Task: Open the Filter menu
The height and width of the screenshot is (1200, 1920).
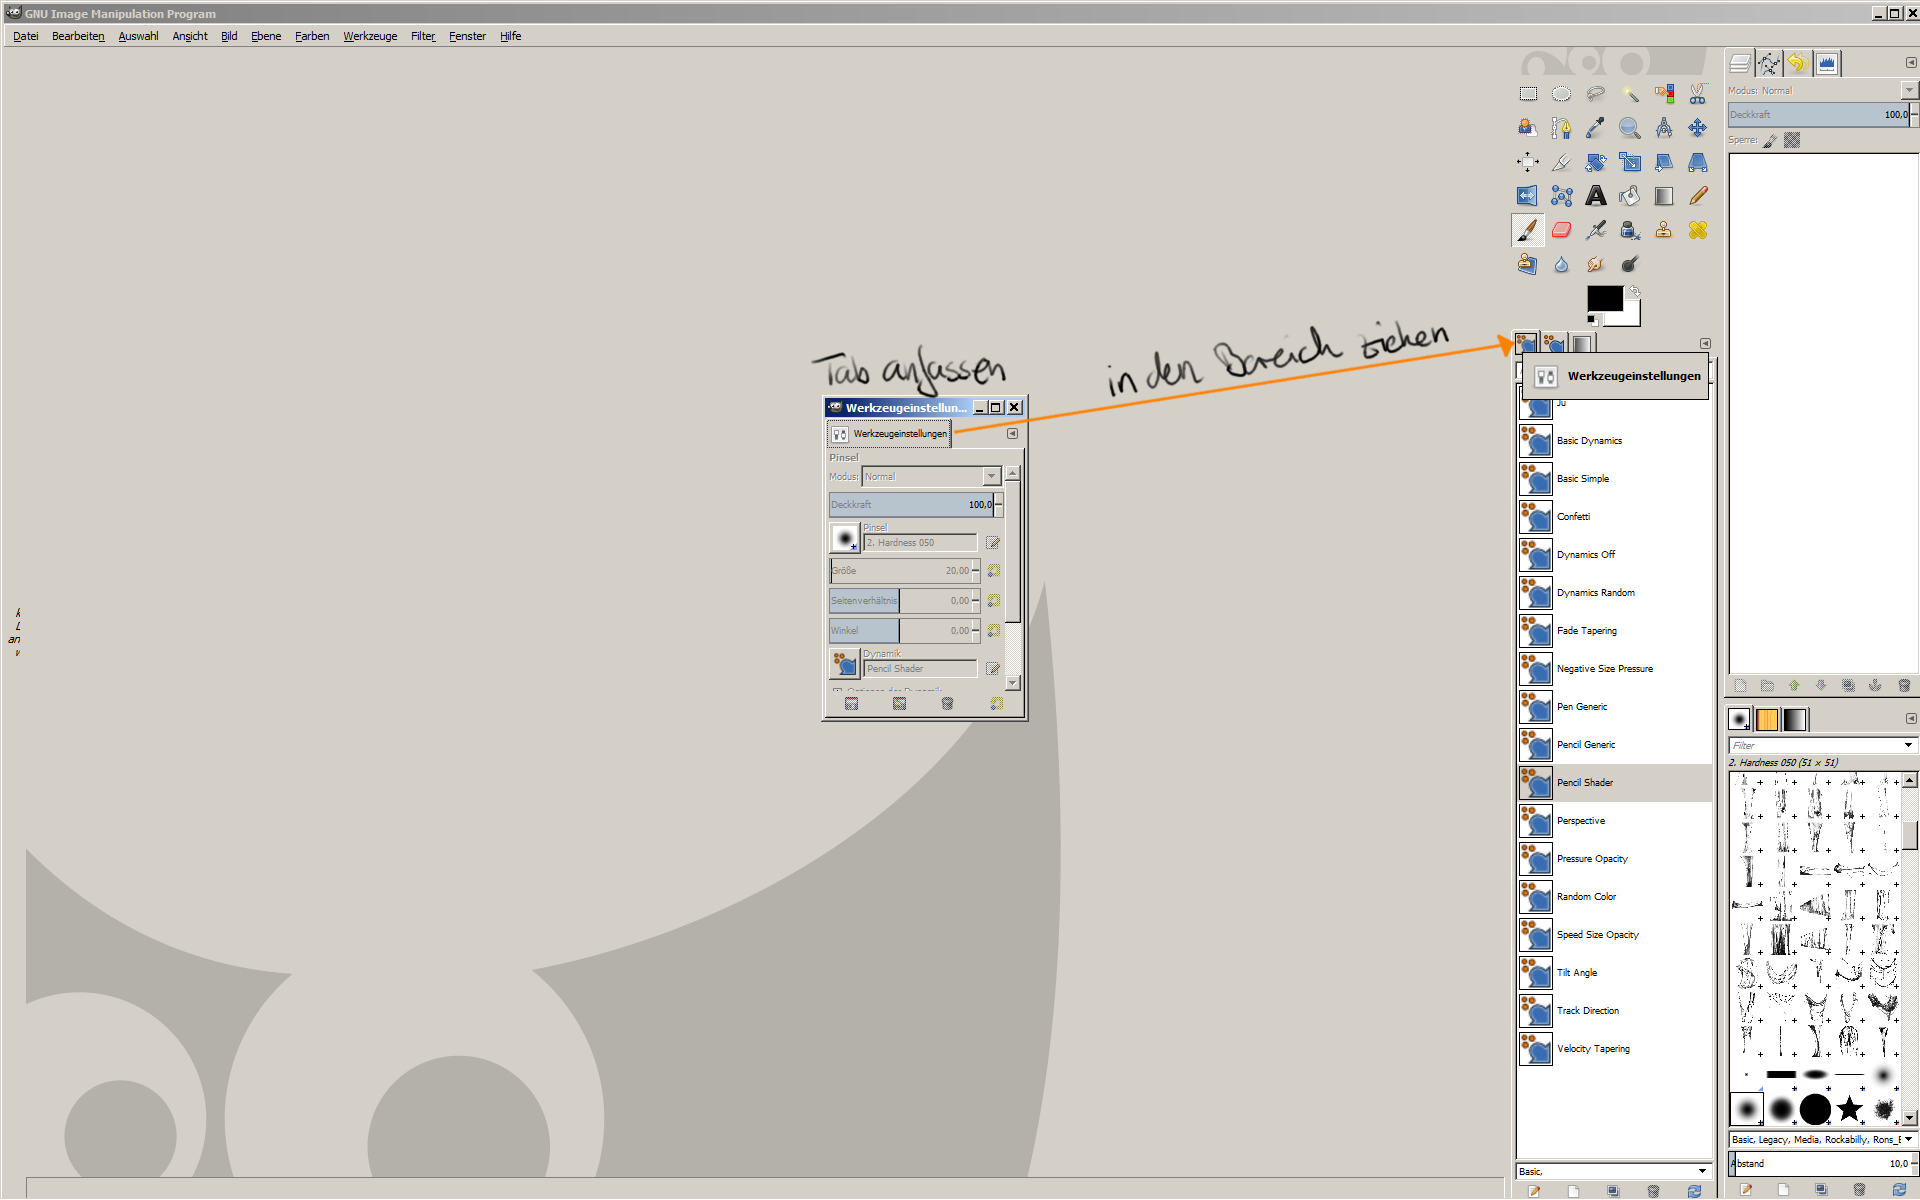Action: (422, 36)
